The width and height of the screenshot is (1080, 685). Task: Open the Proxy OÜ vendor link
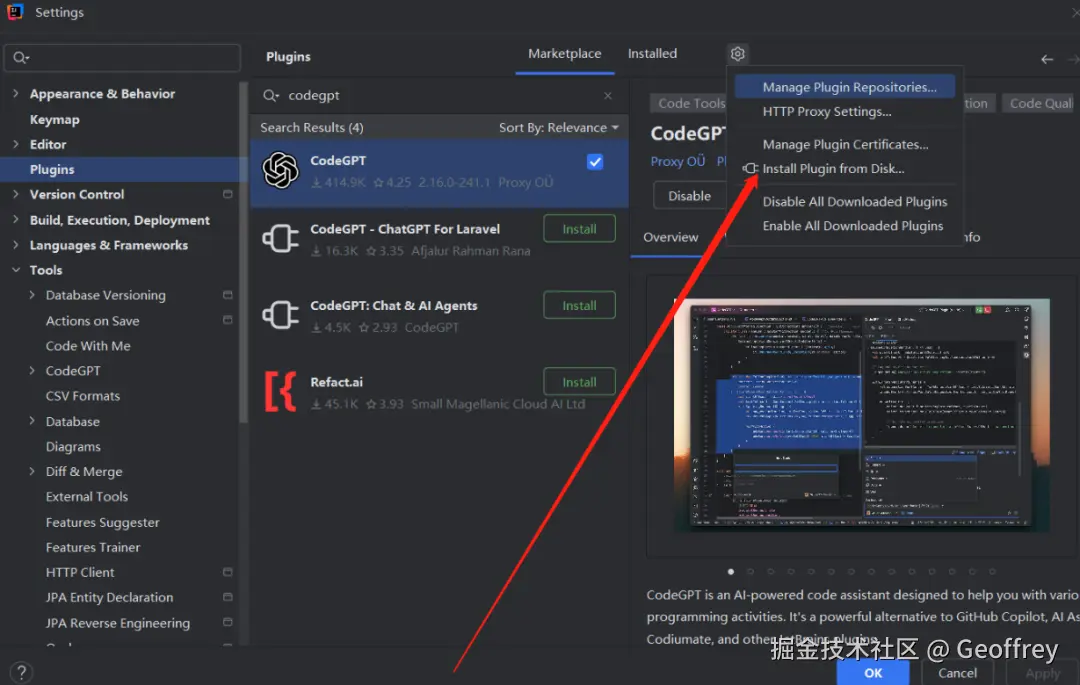678,161
